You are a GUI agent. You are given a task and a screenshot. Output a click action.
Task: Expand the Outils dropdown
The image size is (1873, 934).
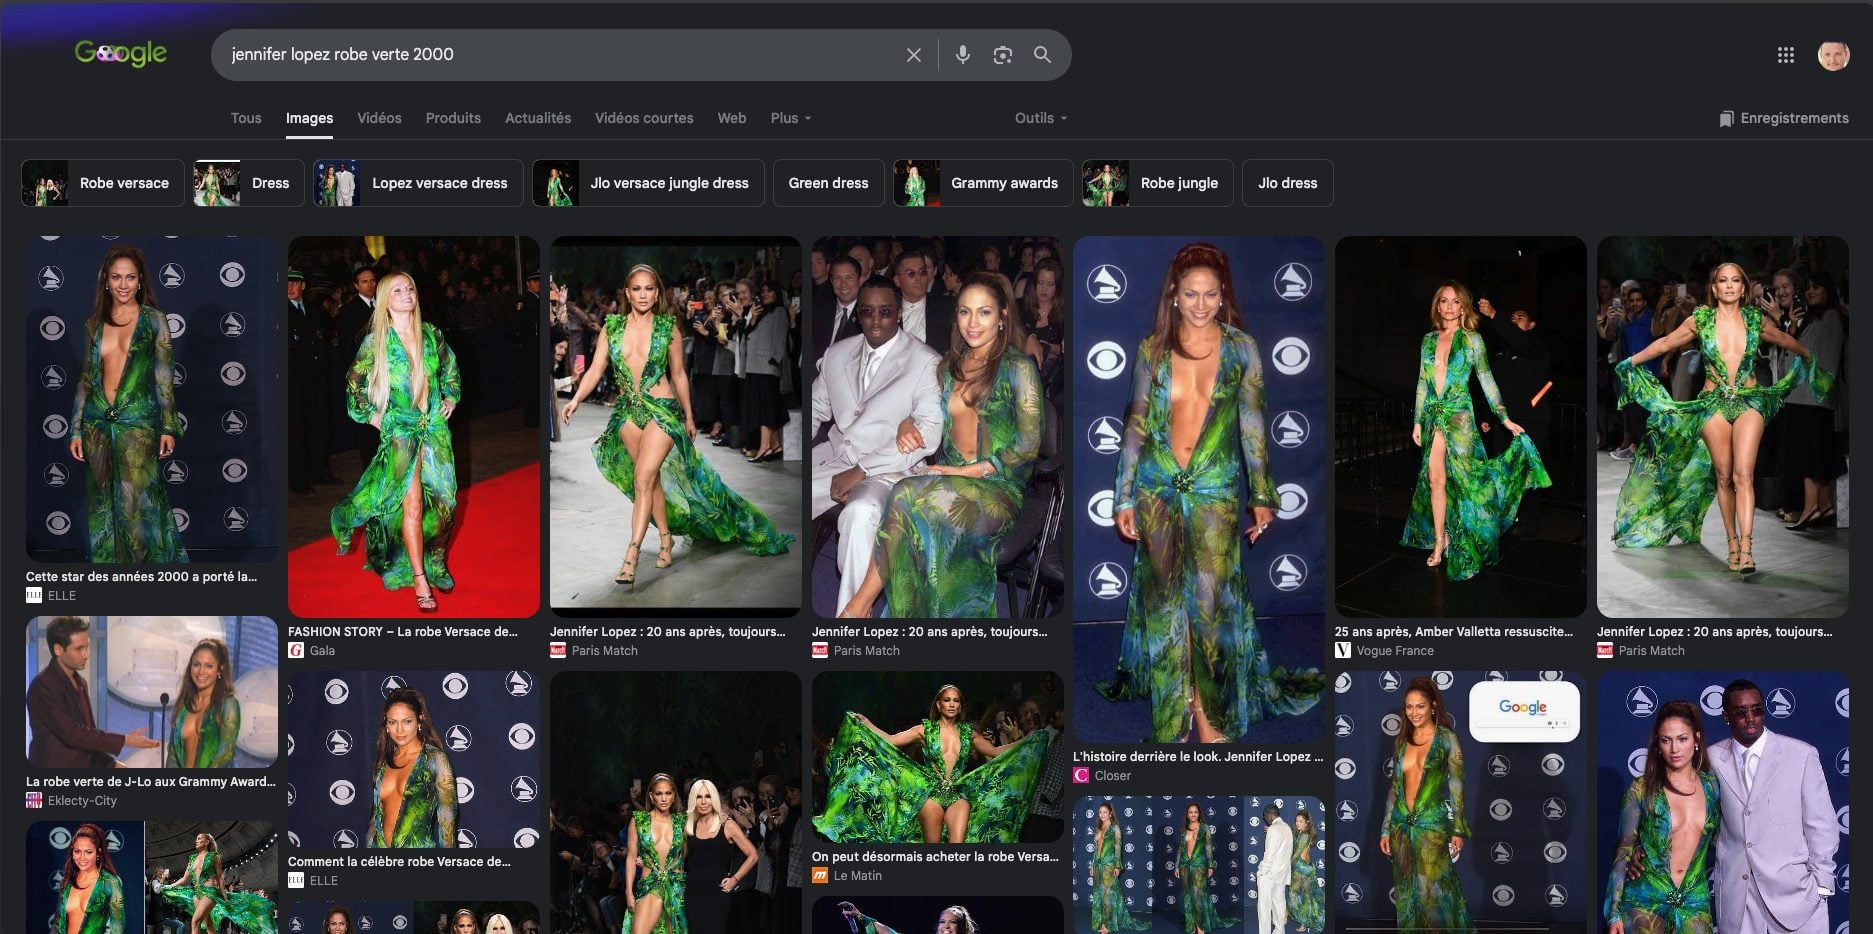point(1041,118)
